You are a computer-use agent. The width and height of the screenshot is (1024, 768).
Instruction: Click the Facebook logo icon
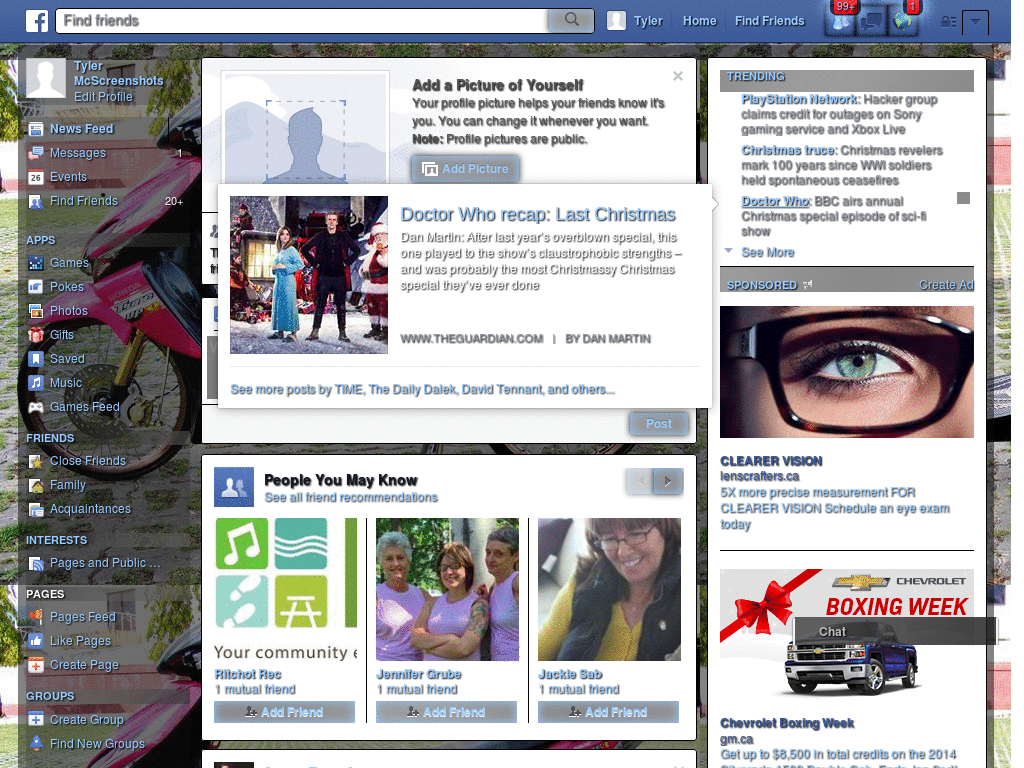37,21
